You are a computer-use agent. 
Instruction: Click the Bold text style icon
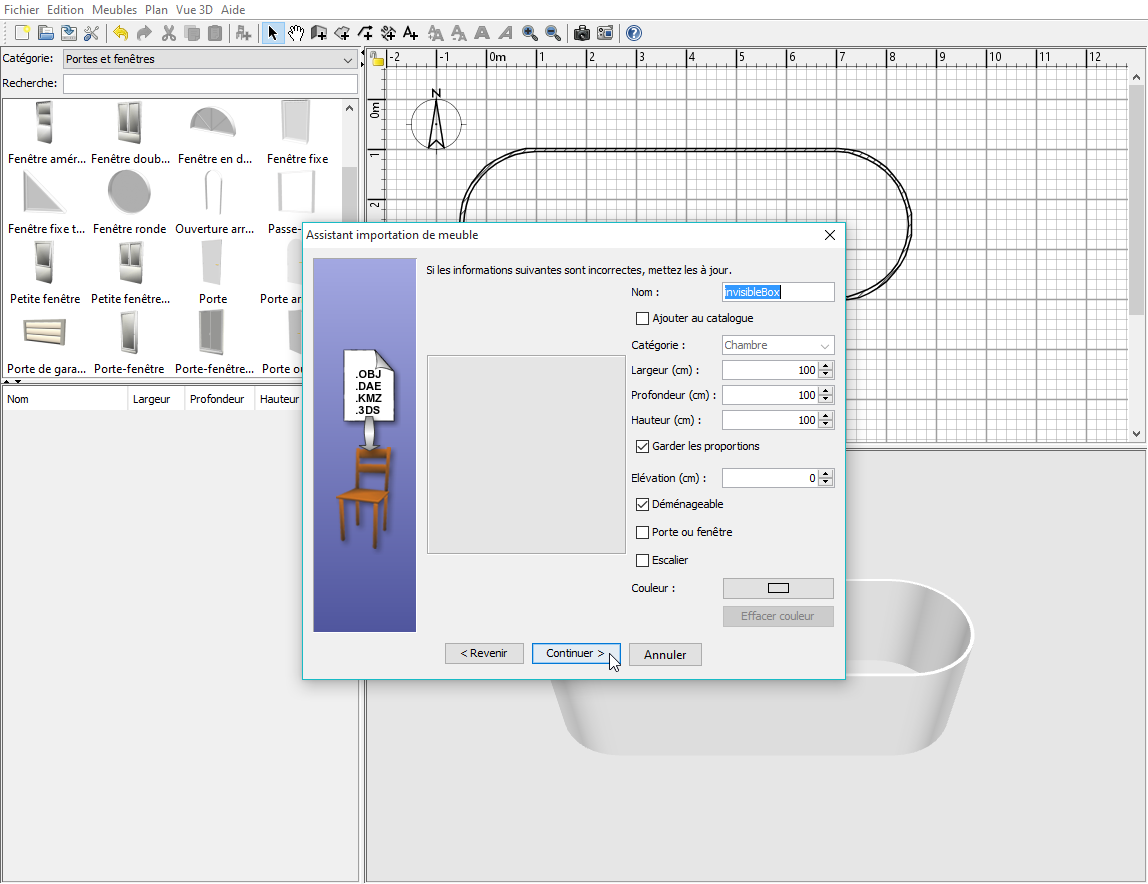pyautogui.click(x=482, y=33)
